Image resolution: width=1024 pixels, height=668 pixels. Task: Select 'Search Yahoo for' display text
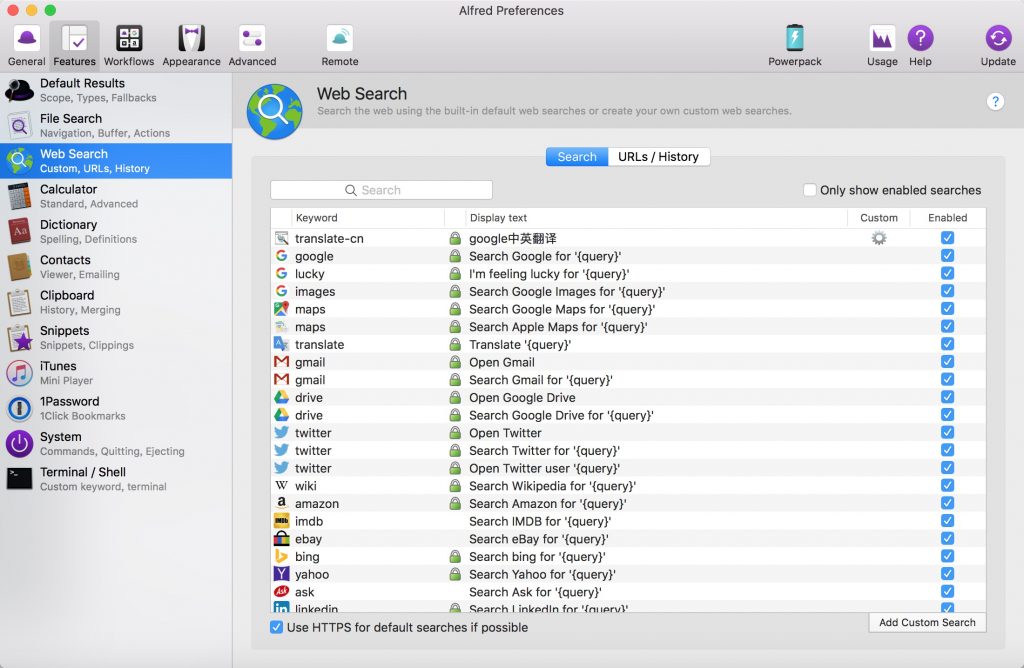[x=542, y=574]
